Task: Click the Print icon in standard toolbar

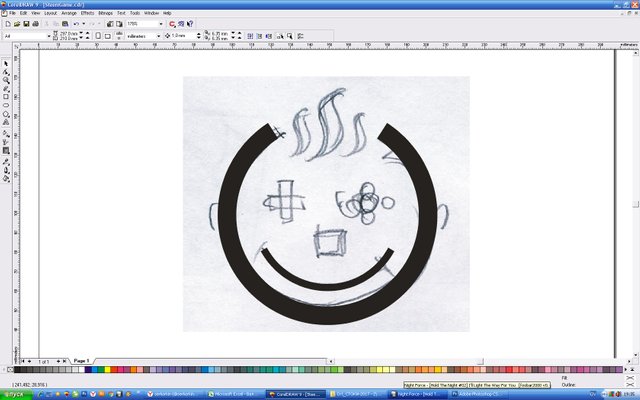Action: click(x=36, y=24)
